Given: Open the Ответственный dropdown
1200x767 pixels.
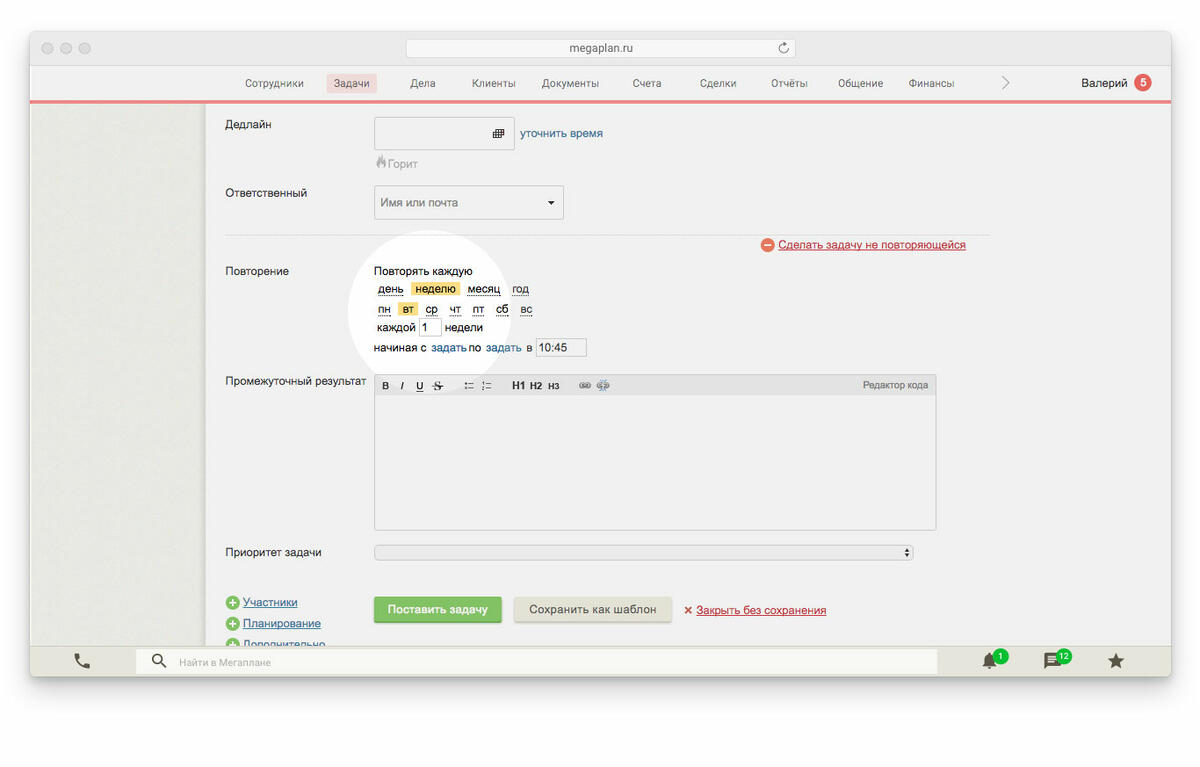Looking at the screenshot, I should [468, 202].
